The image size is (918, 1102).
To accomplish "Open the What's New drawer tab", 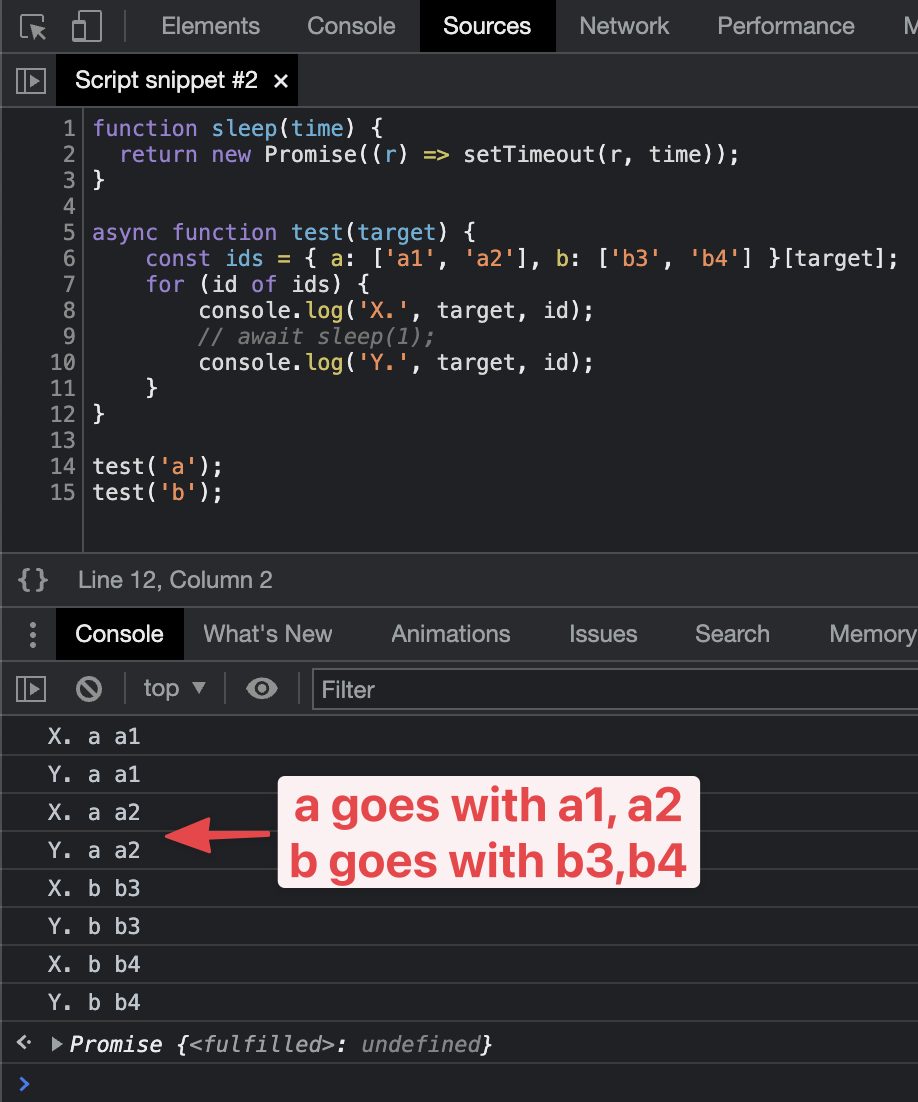I will tap(268, 634).
